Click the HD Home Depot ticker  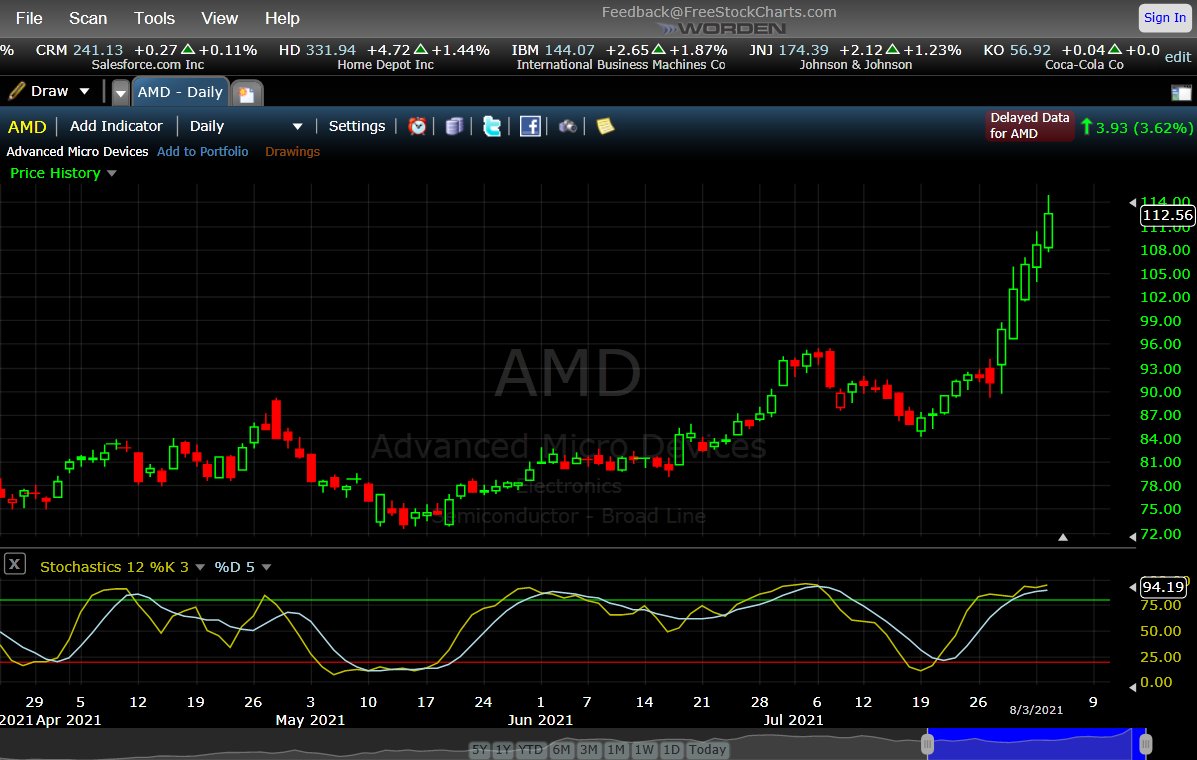(384, 57)
